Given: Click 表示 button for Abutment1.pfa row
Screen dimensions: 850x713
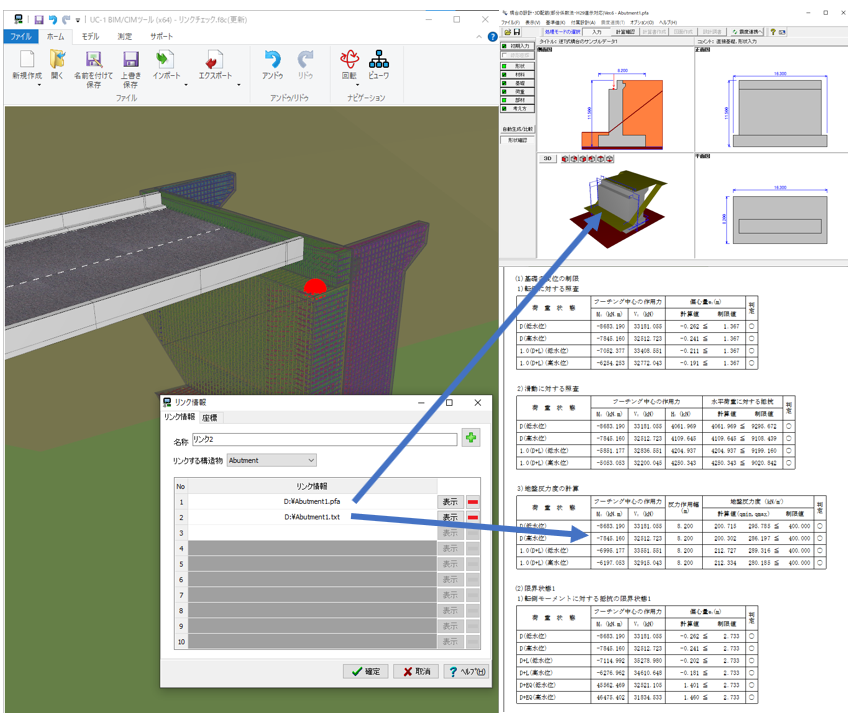Looking at the screenshot, I should tap(449, 501).
